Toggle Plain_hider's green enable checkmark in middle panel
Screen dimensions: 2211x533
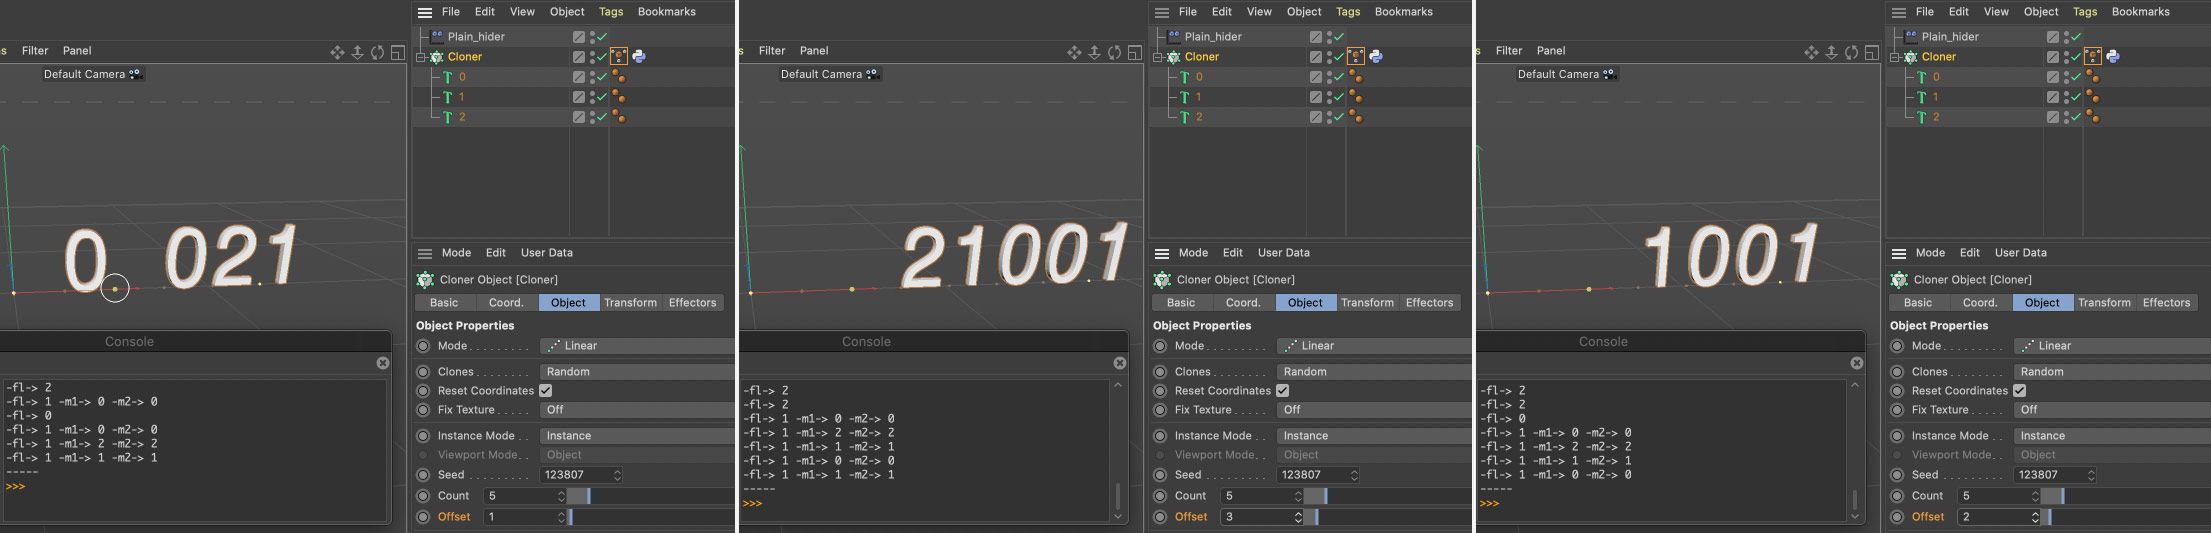coord(1339,36)
